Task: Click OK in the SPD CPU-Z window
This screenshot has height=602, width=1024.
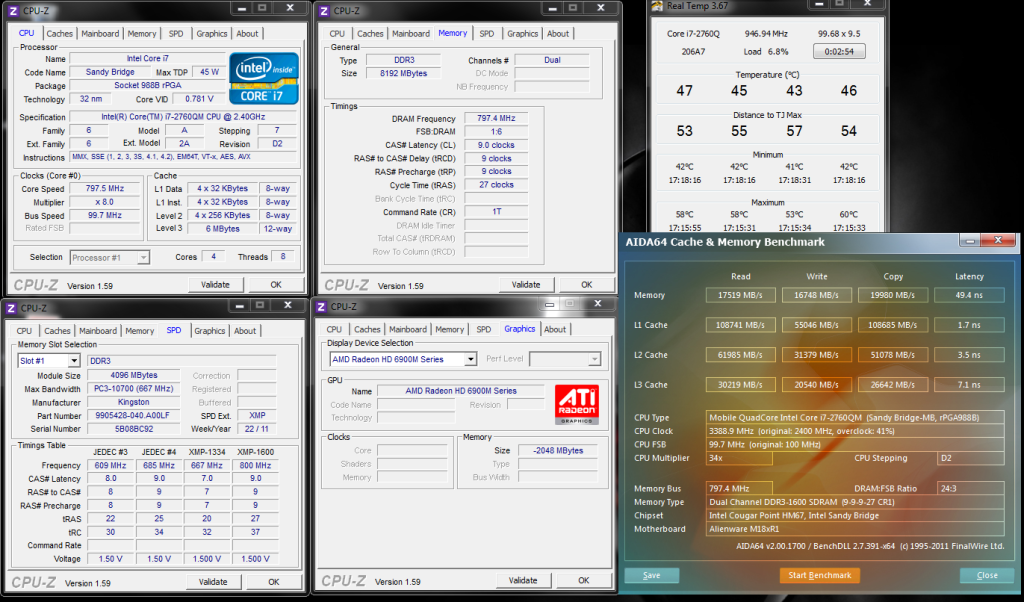Action: pyautogui.click(x=274, y=582)
